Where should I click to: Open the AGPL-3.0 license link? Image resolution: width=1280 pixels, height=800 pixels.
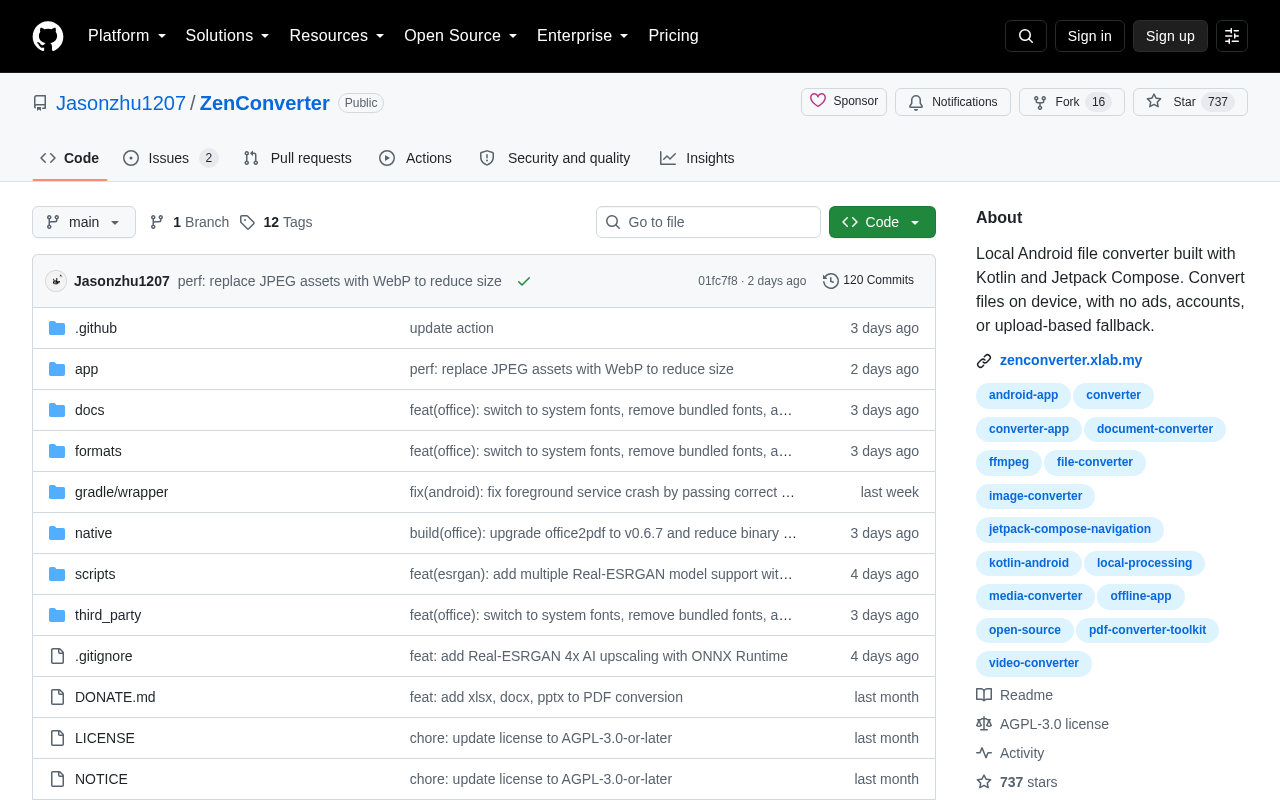1043,724
